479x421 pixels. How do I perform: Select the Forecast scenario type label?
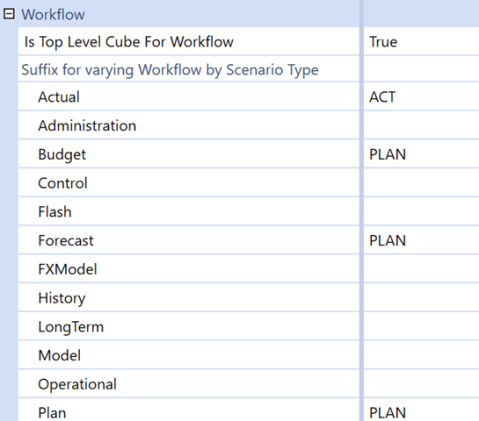click(66, 241)
